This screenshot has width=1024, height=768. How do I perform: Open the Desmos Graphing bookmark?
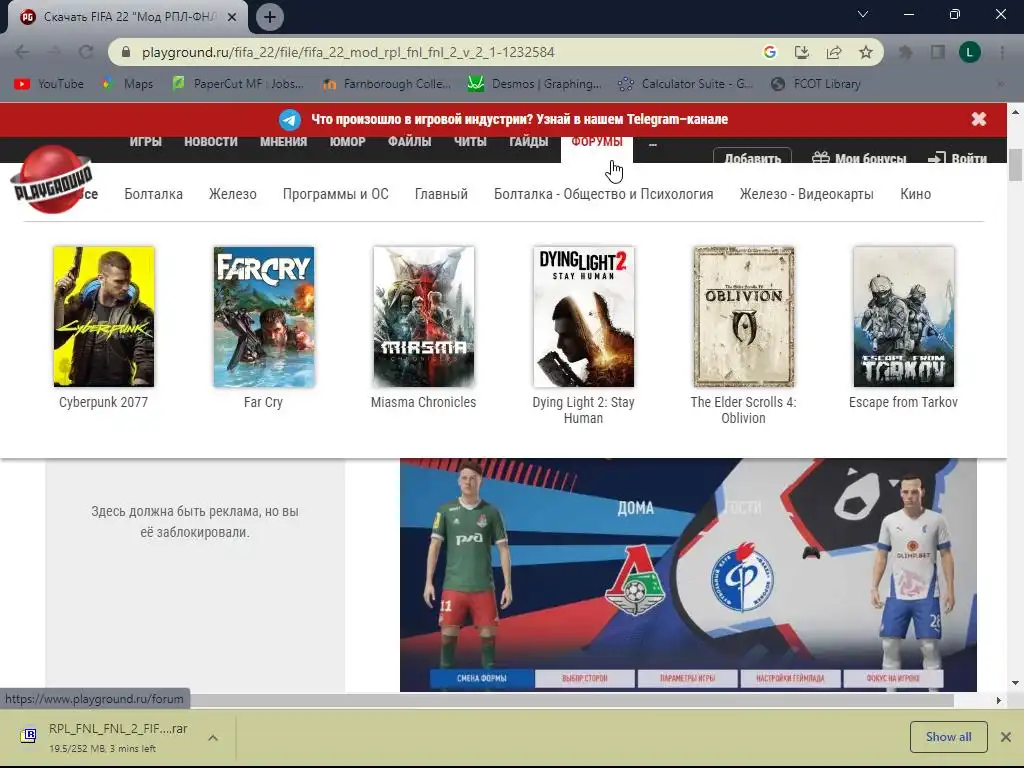[536, 84]
